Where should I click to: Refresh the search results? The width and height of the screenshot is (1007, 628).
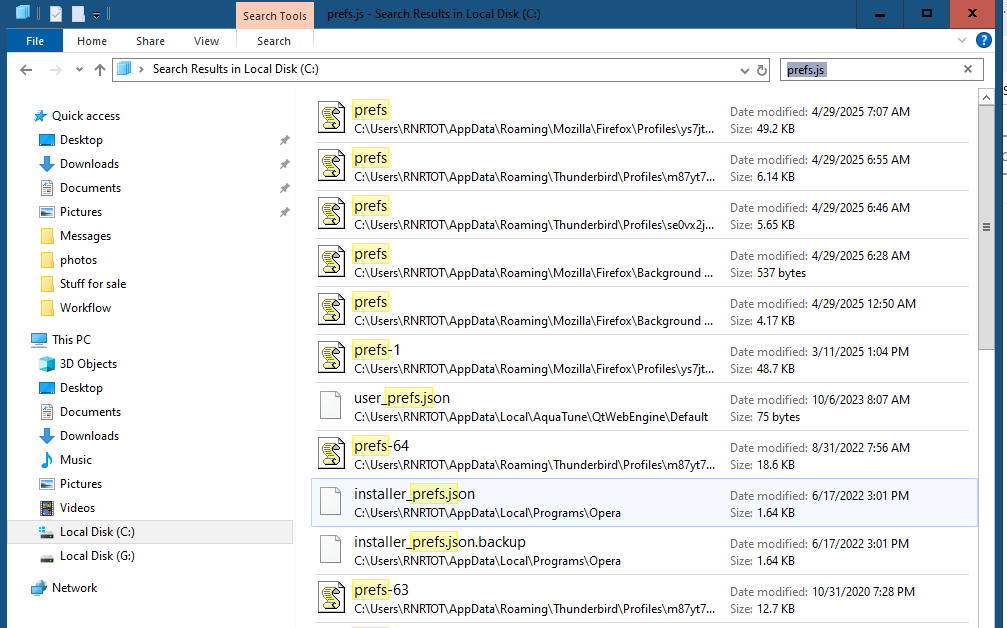pyautogui.click(x=762, y=70)
